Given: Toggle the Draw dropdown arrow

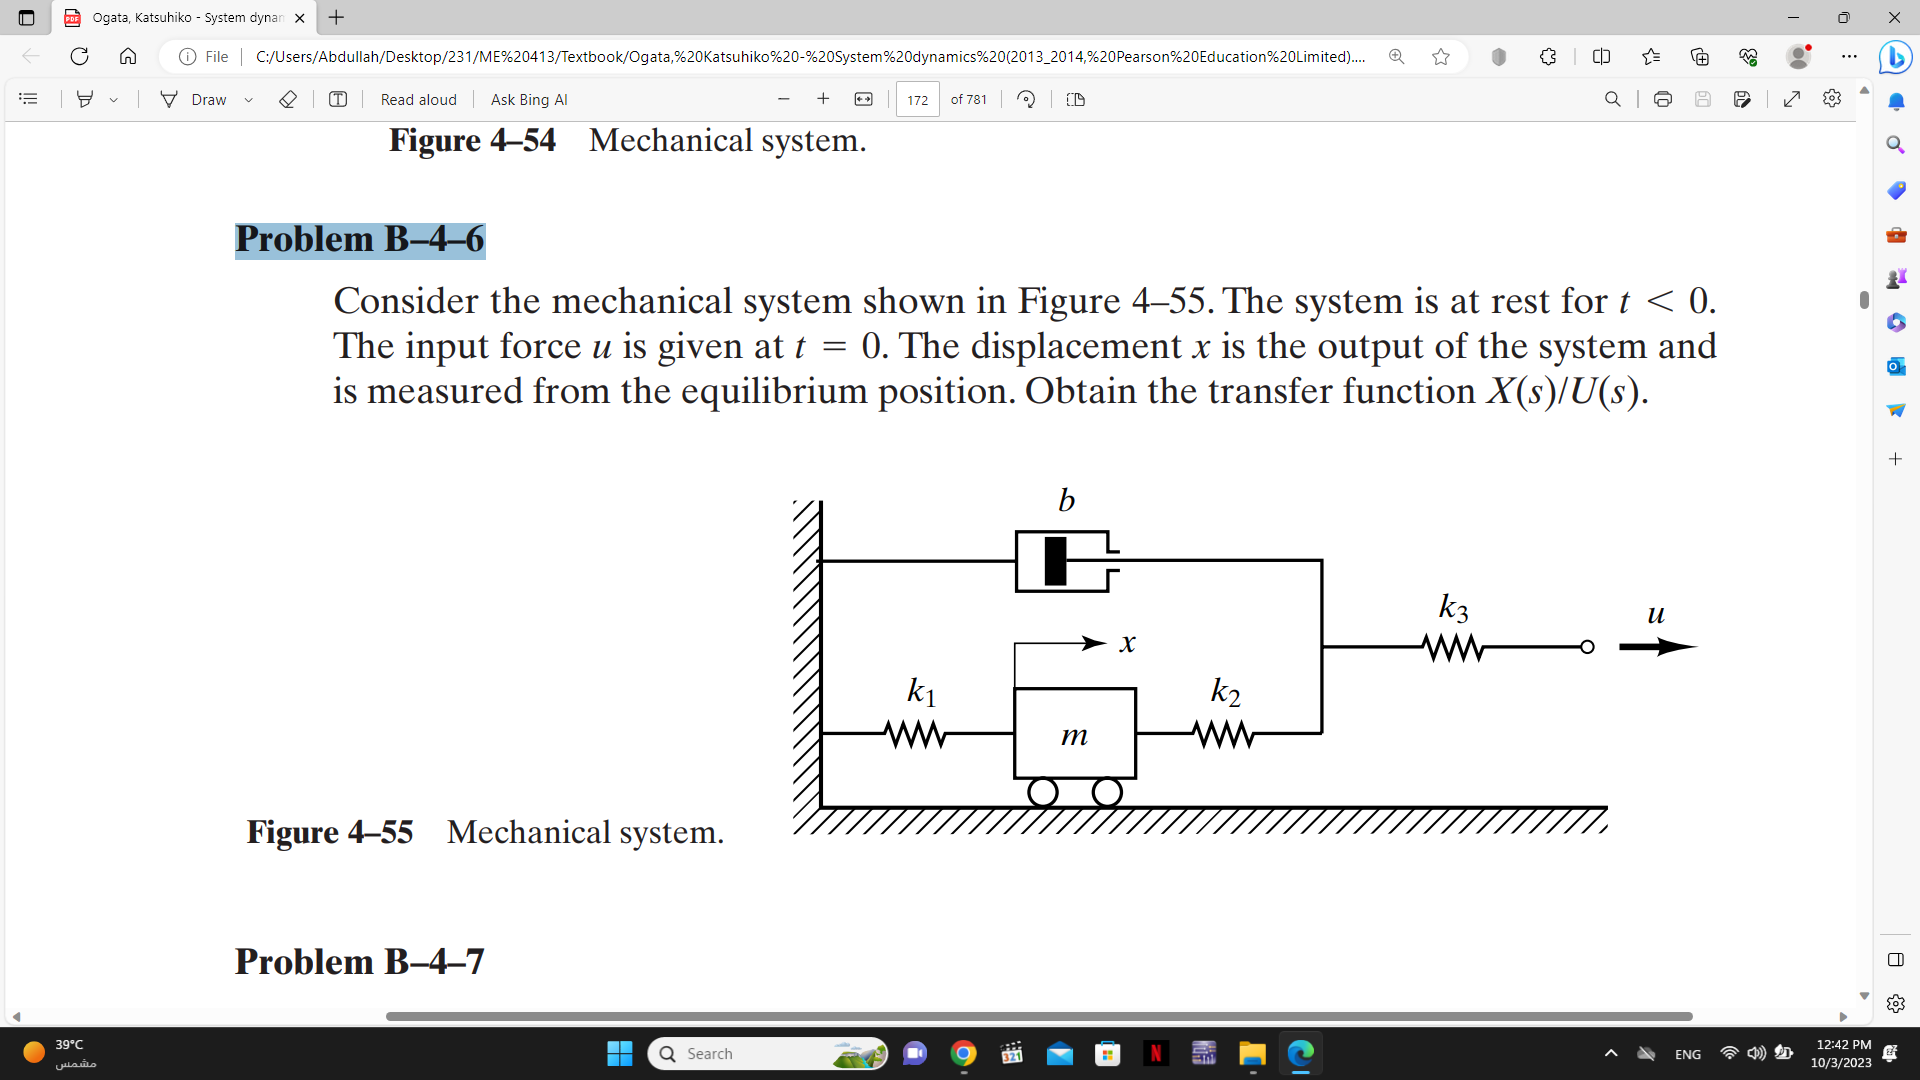Looking at the screenshot, I should pyautogui.click(x=245, y=99).
